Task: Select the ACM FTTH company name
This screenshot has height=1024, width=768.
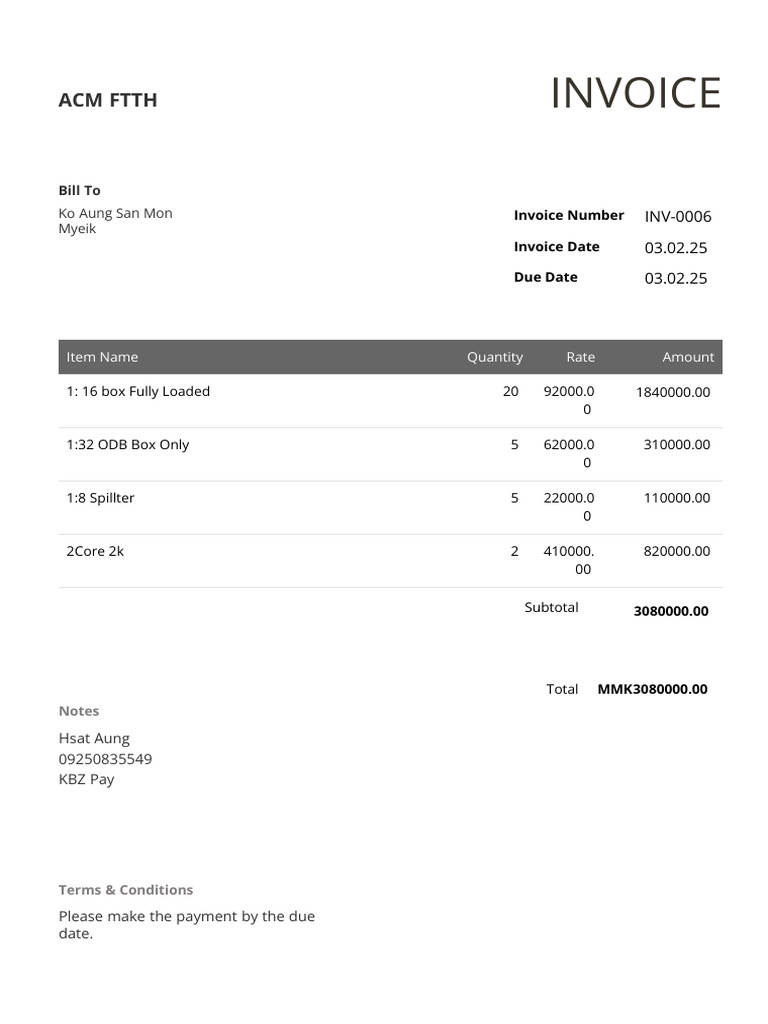Action: [108, 100]
